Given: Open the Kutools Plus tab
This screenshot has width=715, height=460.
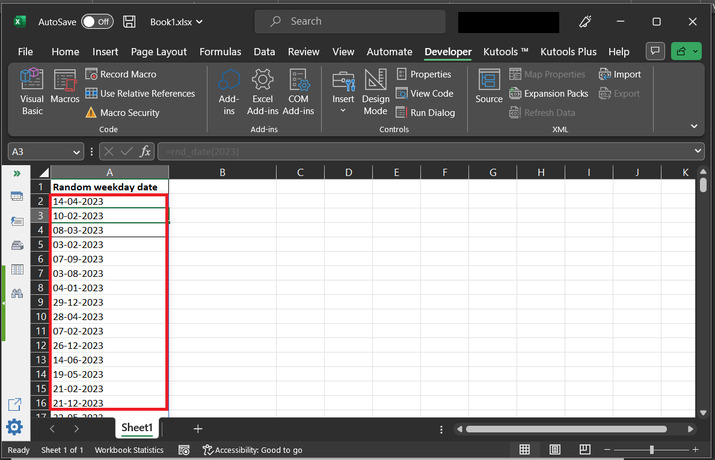Looking at the screenshot, I should (x=570, y=51).
